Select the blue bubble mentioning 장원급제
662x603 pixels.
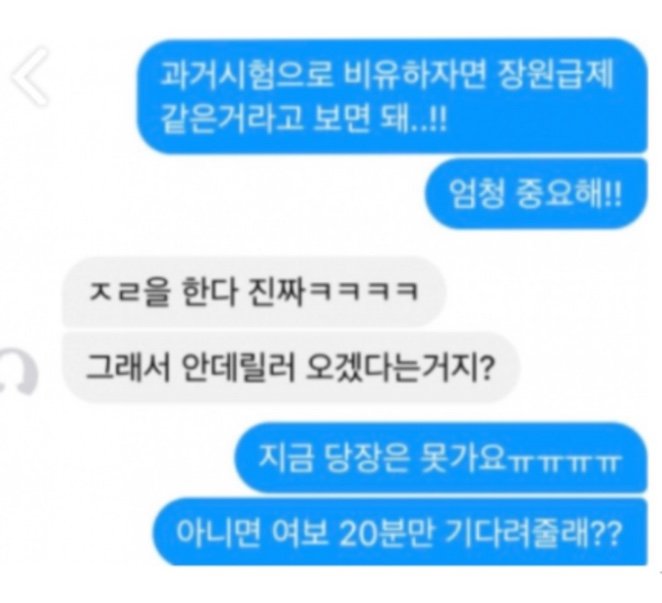(392, 96)
